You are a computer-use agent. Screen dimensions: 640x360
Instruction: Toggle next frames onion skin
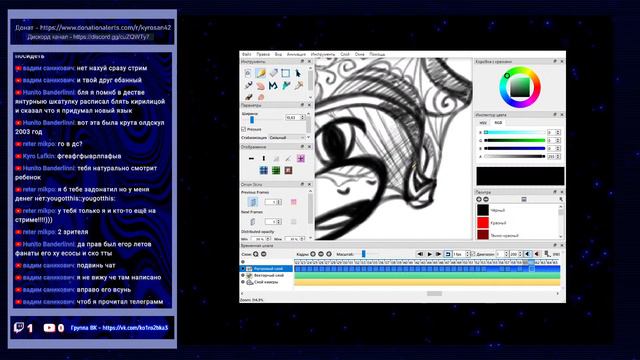click(x=253, y=222)
